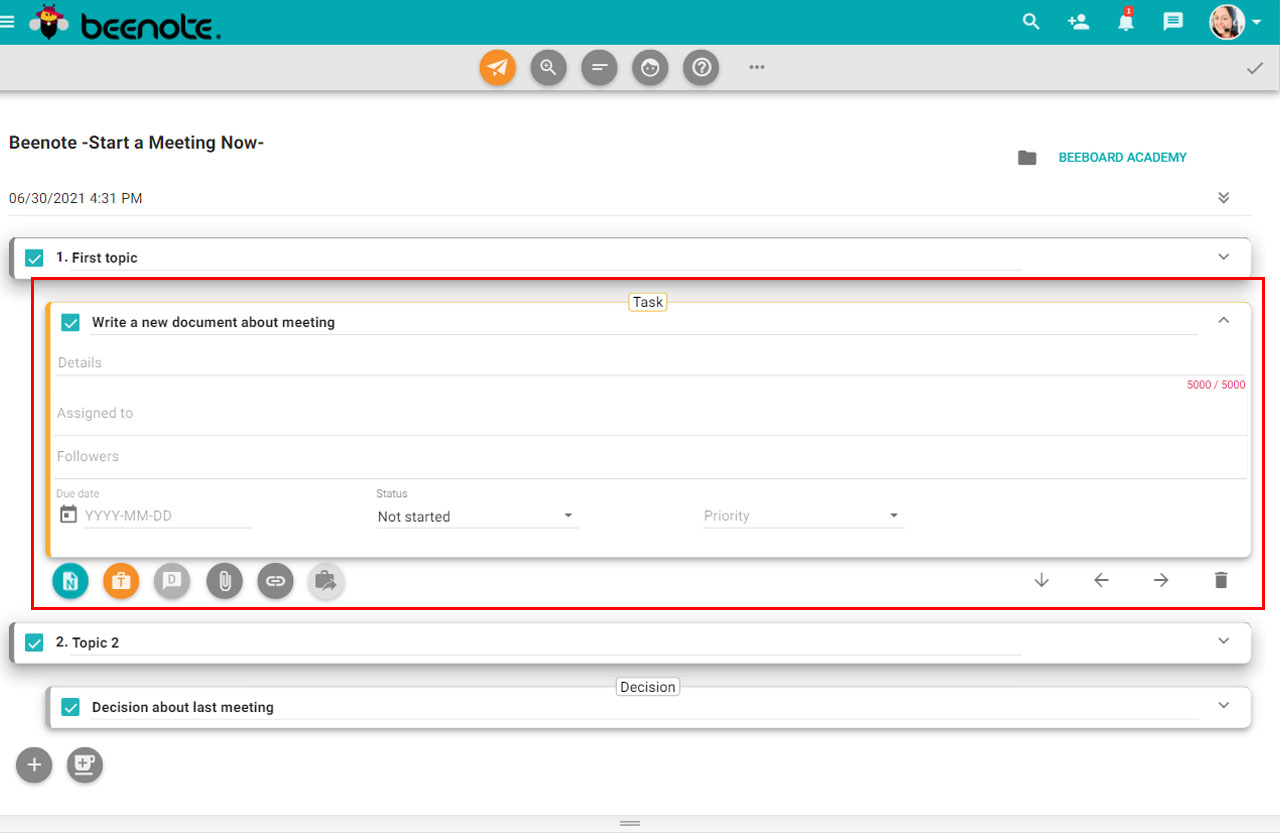Open the help question mark icon
The image size is (1280, 838).
[x=701, y=67]
